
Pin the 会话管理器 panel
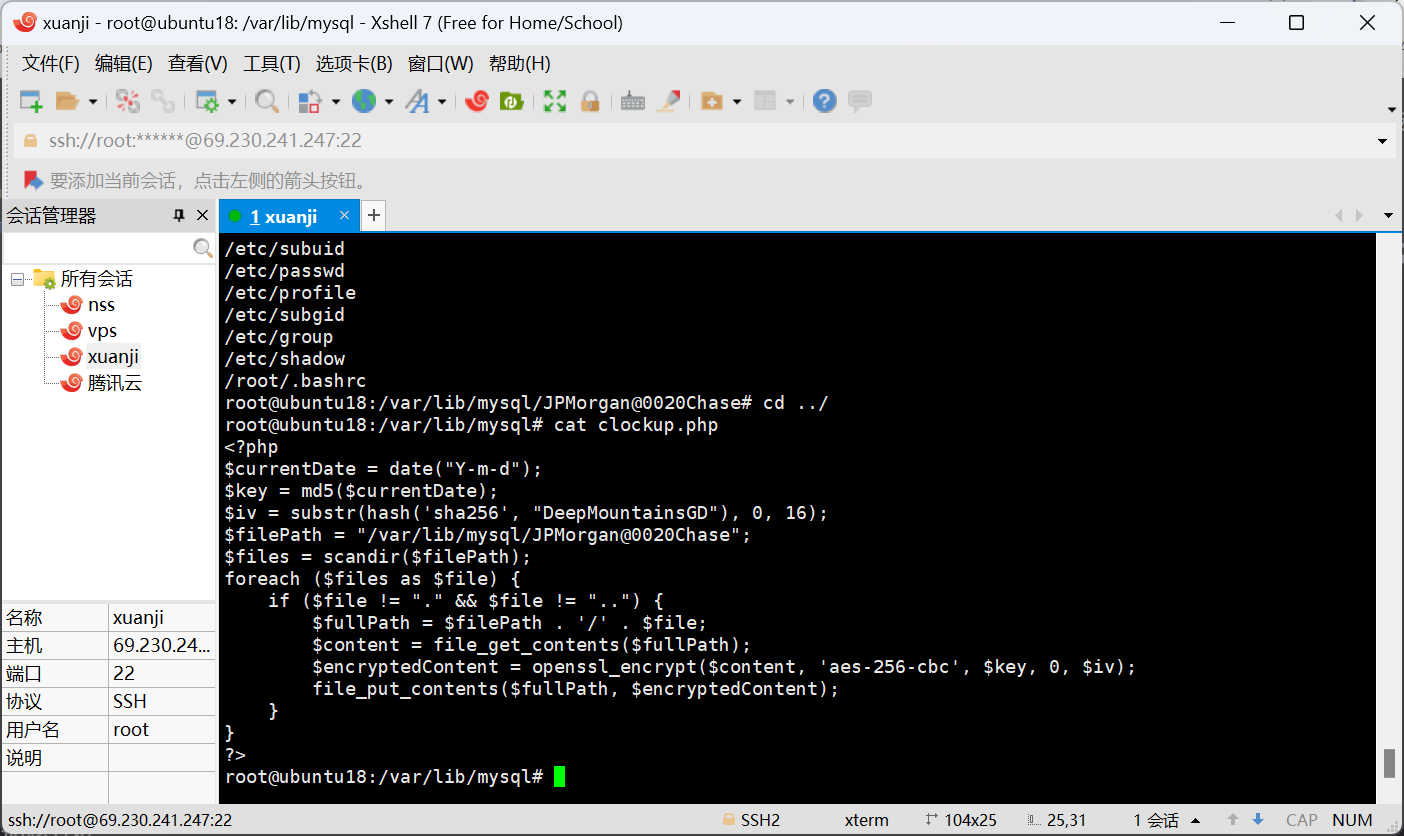179,215
